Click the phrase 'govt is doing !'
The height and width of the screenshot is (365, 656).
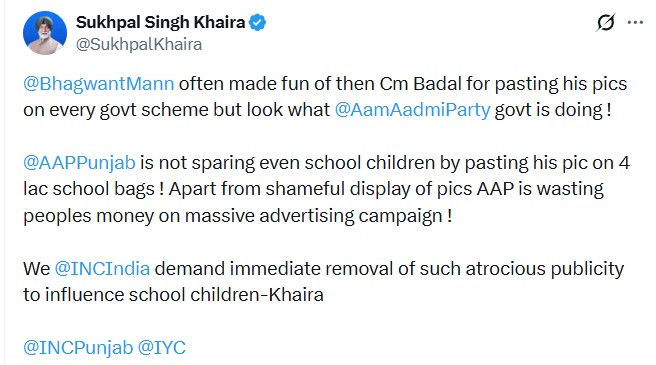click(x=553, y=110)
